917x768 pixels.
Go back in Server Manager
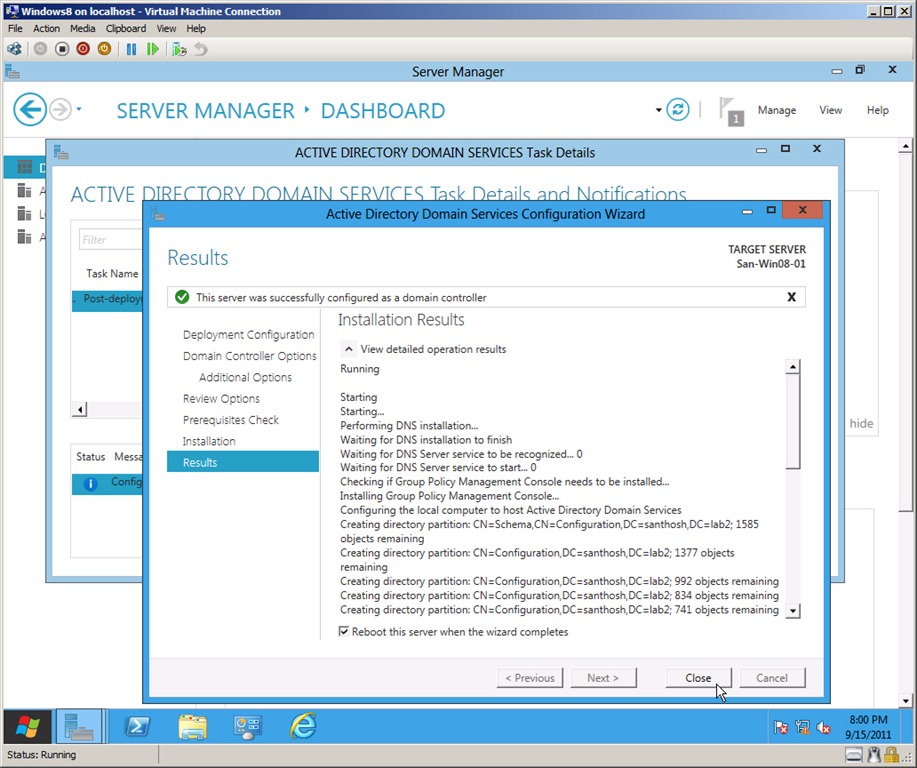[30, 109]
